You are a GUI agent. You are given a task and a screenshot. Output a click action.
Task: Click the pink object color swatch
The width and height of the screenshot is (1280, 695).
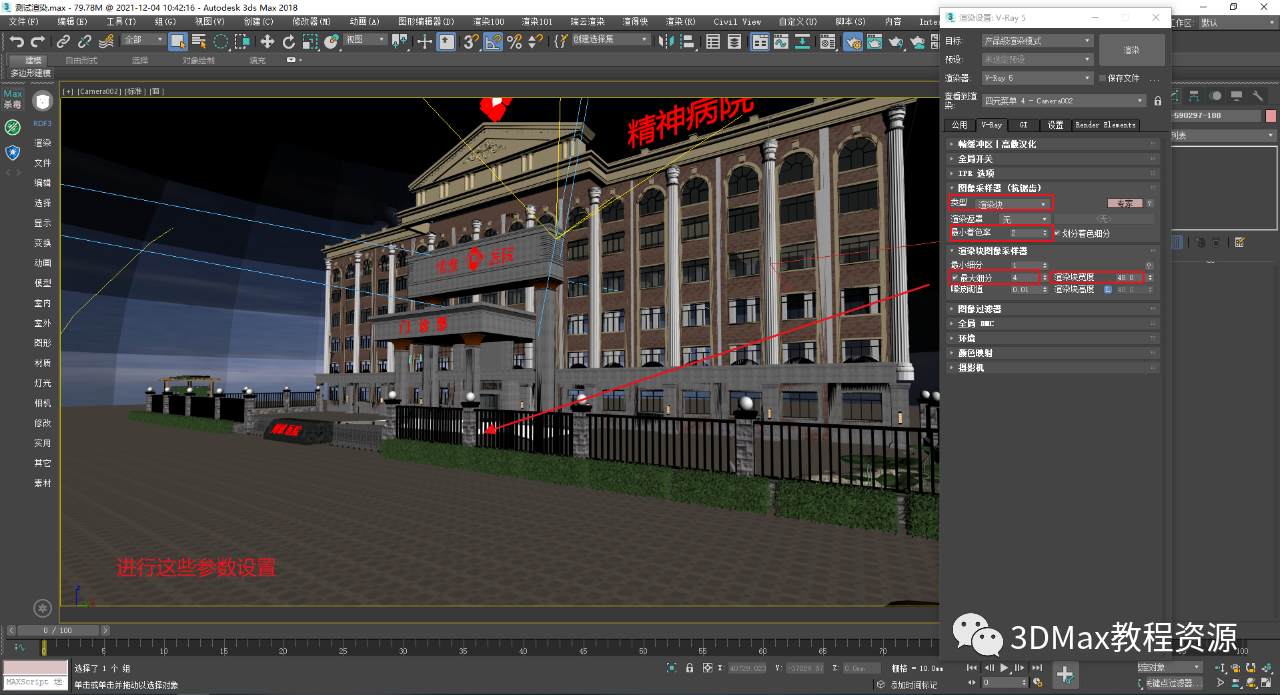click(x=1270, y=116)
